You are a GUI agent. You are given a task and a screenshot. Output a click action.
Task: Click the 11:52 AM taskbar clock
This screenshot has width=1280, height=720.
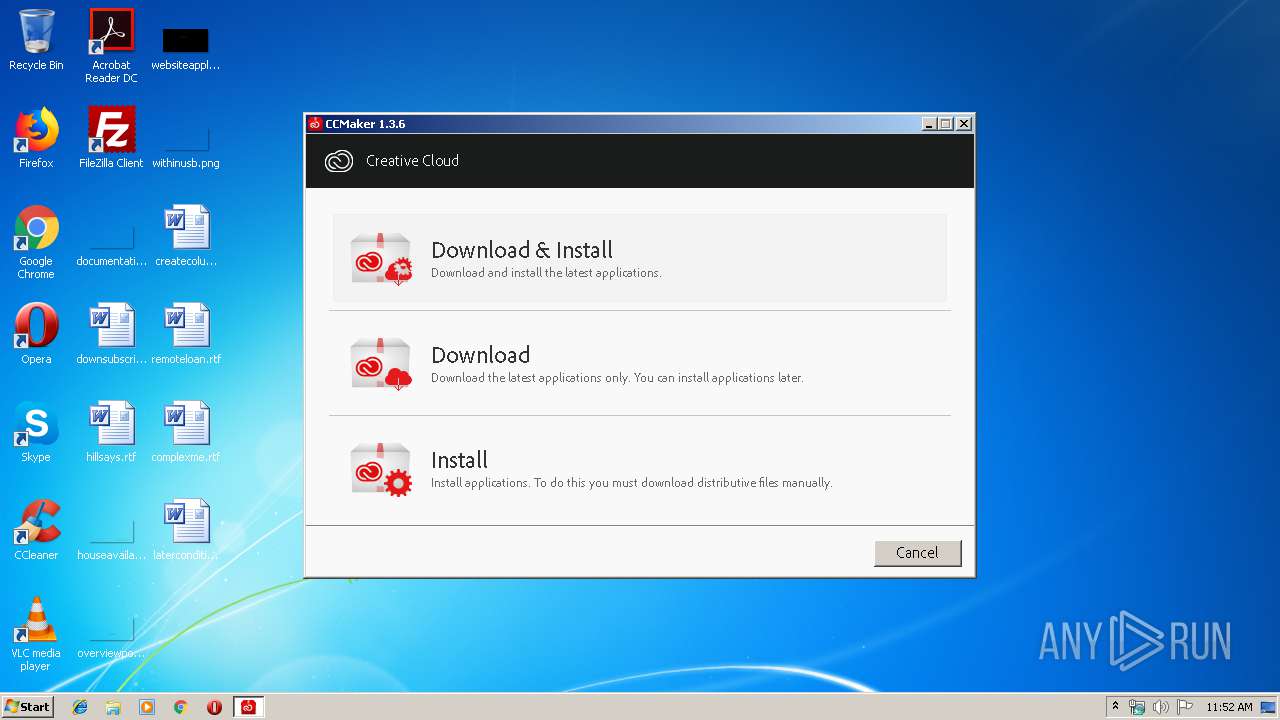coord(1229,707)
